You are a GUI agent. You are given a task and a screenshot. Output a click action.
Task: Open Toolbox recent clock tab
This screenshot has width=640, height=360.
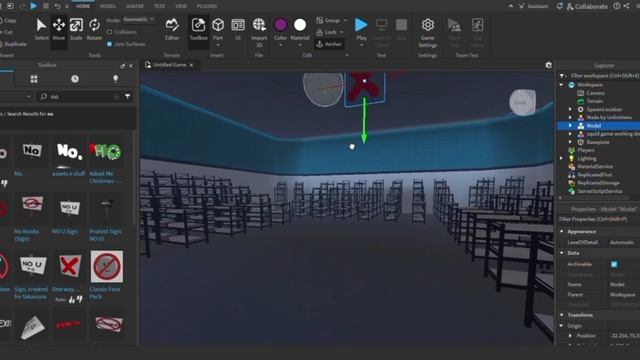click(75, 79)
